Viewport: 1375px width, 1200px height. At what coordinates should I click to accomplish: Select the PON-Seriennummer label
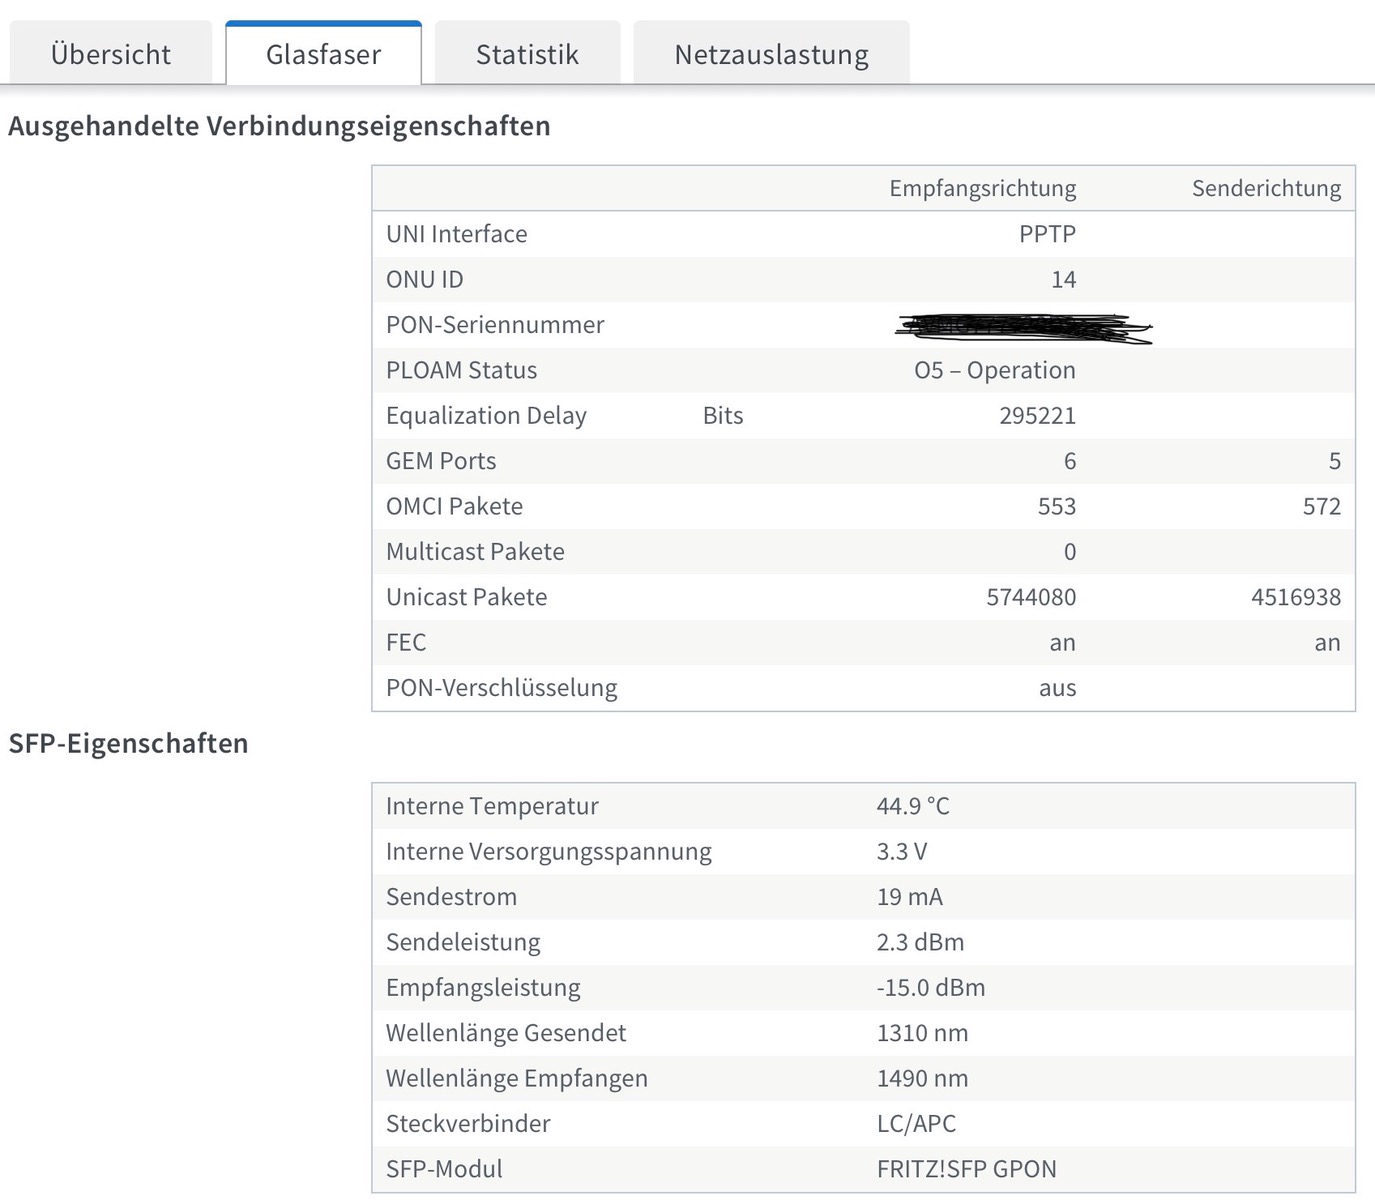coord(495,325)
